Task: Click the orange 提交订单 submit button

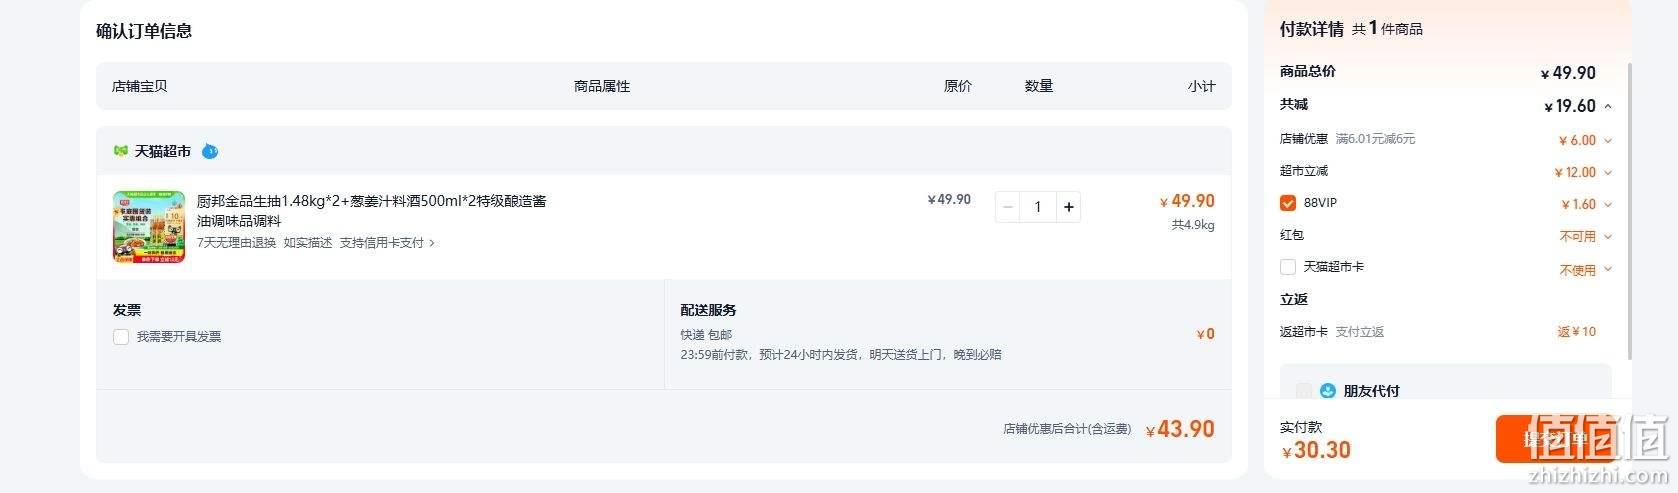Action: tap(1554, 439)
